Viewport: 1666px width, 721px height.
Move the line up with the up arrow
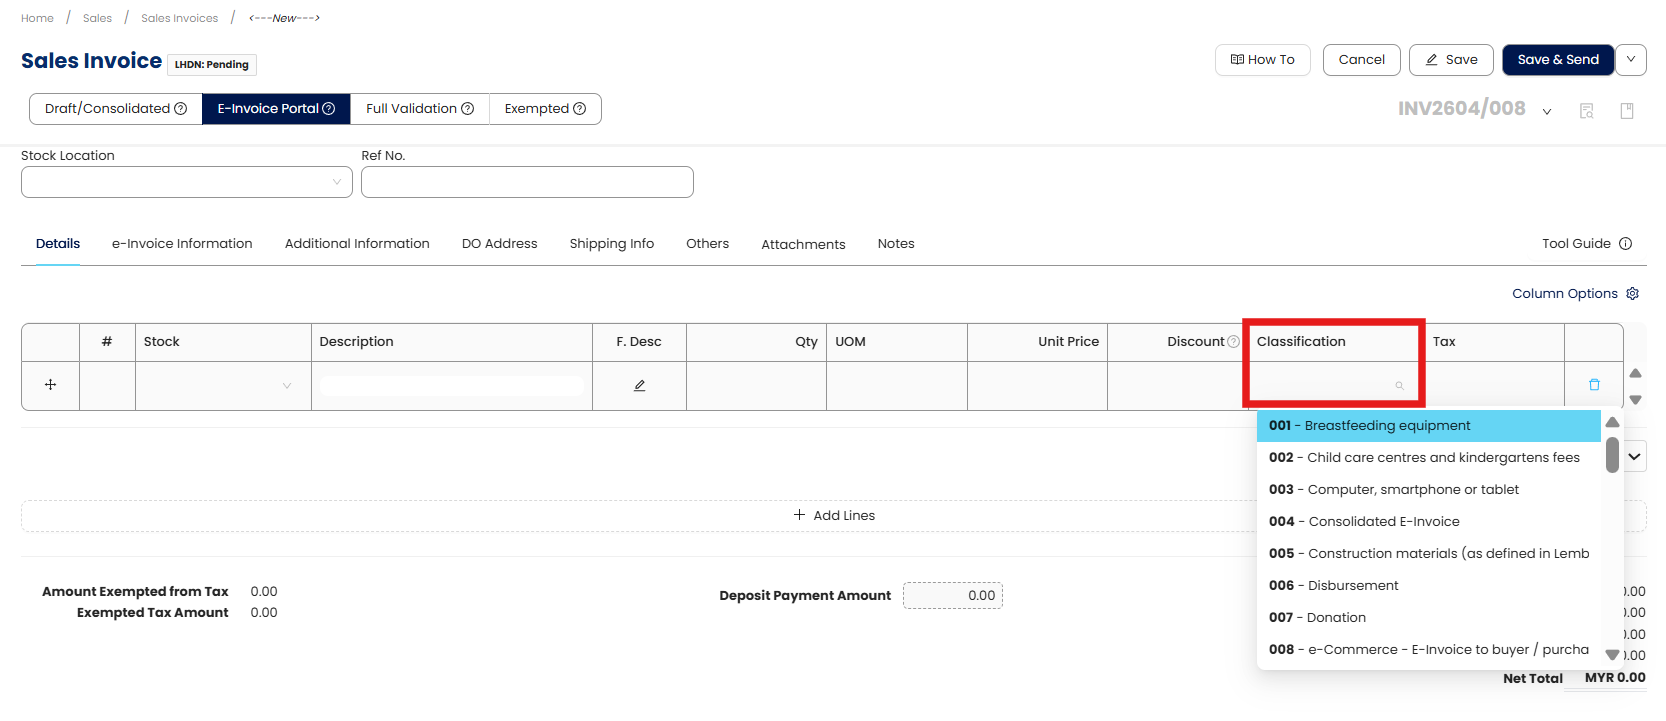point(1635,373)
